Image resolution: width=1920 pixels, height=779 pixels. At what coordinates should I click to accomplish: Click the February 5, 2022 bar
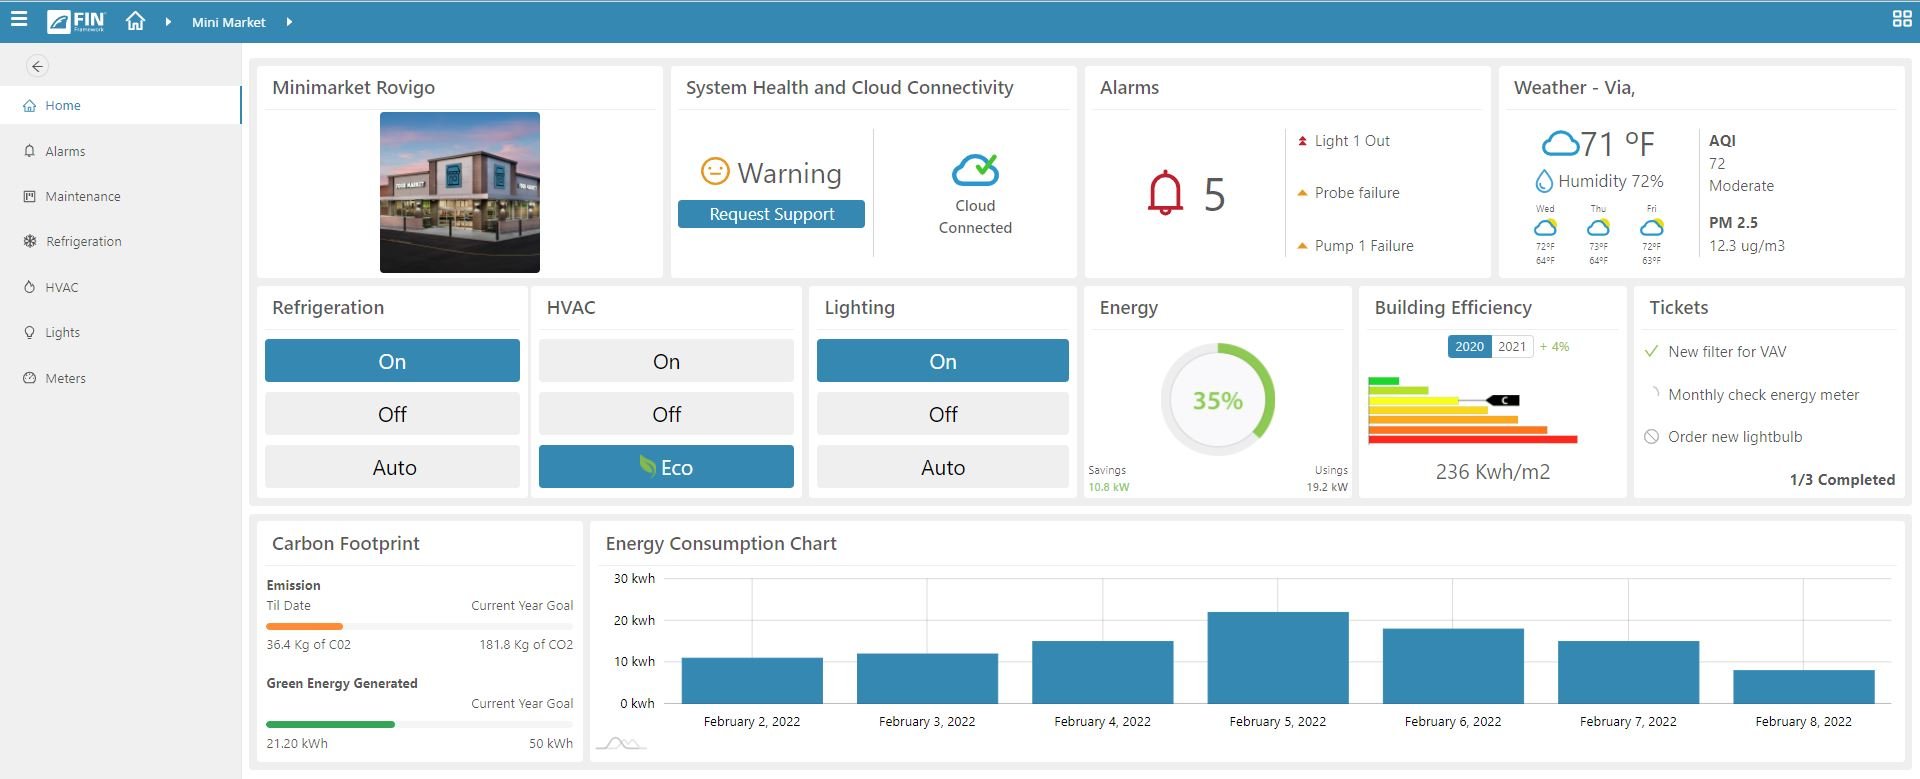pyautogui.click(x=1278, y=657)
